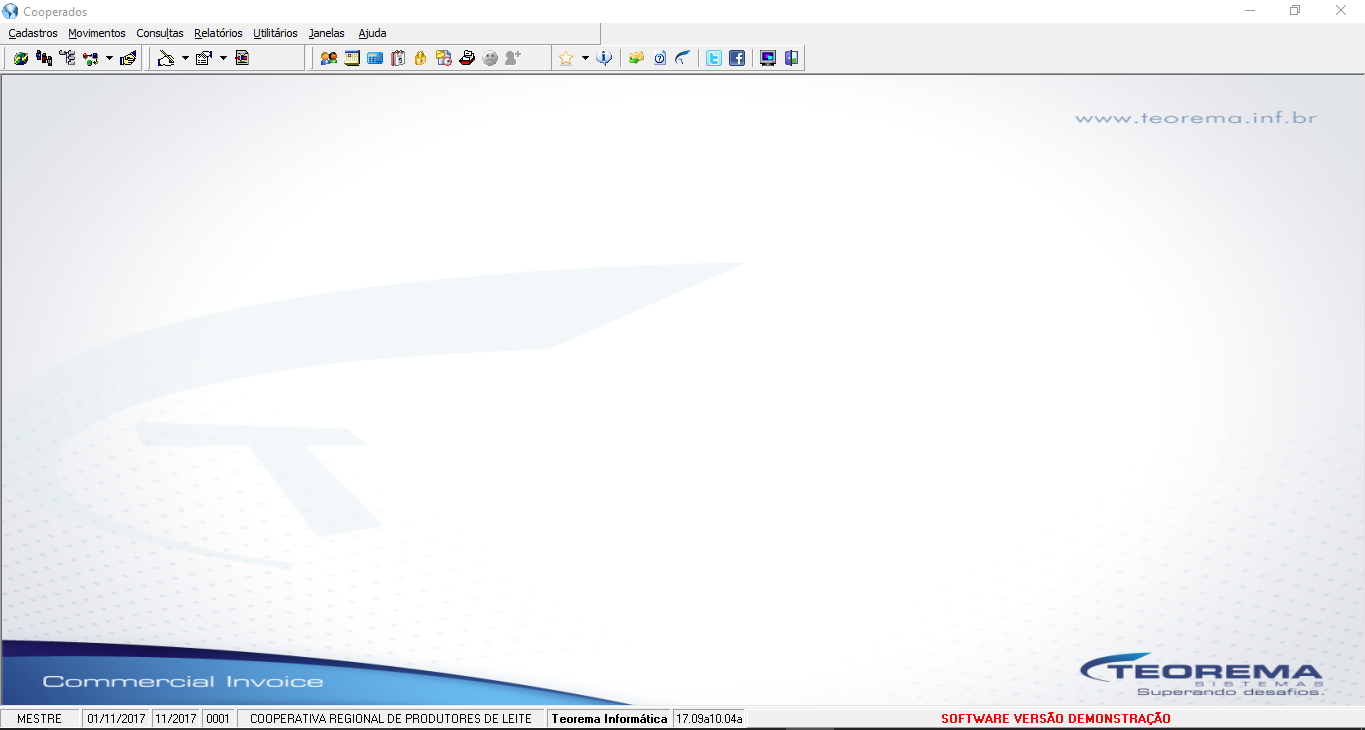Open the Movimentos menu
1365x730 pixels.
tap(97, 33)
